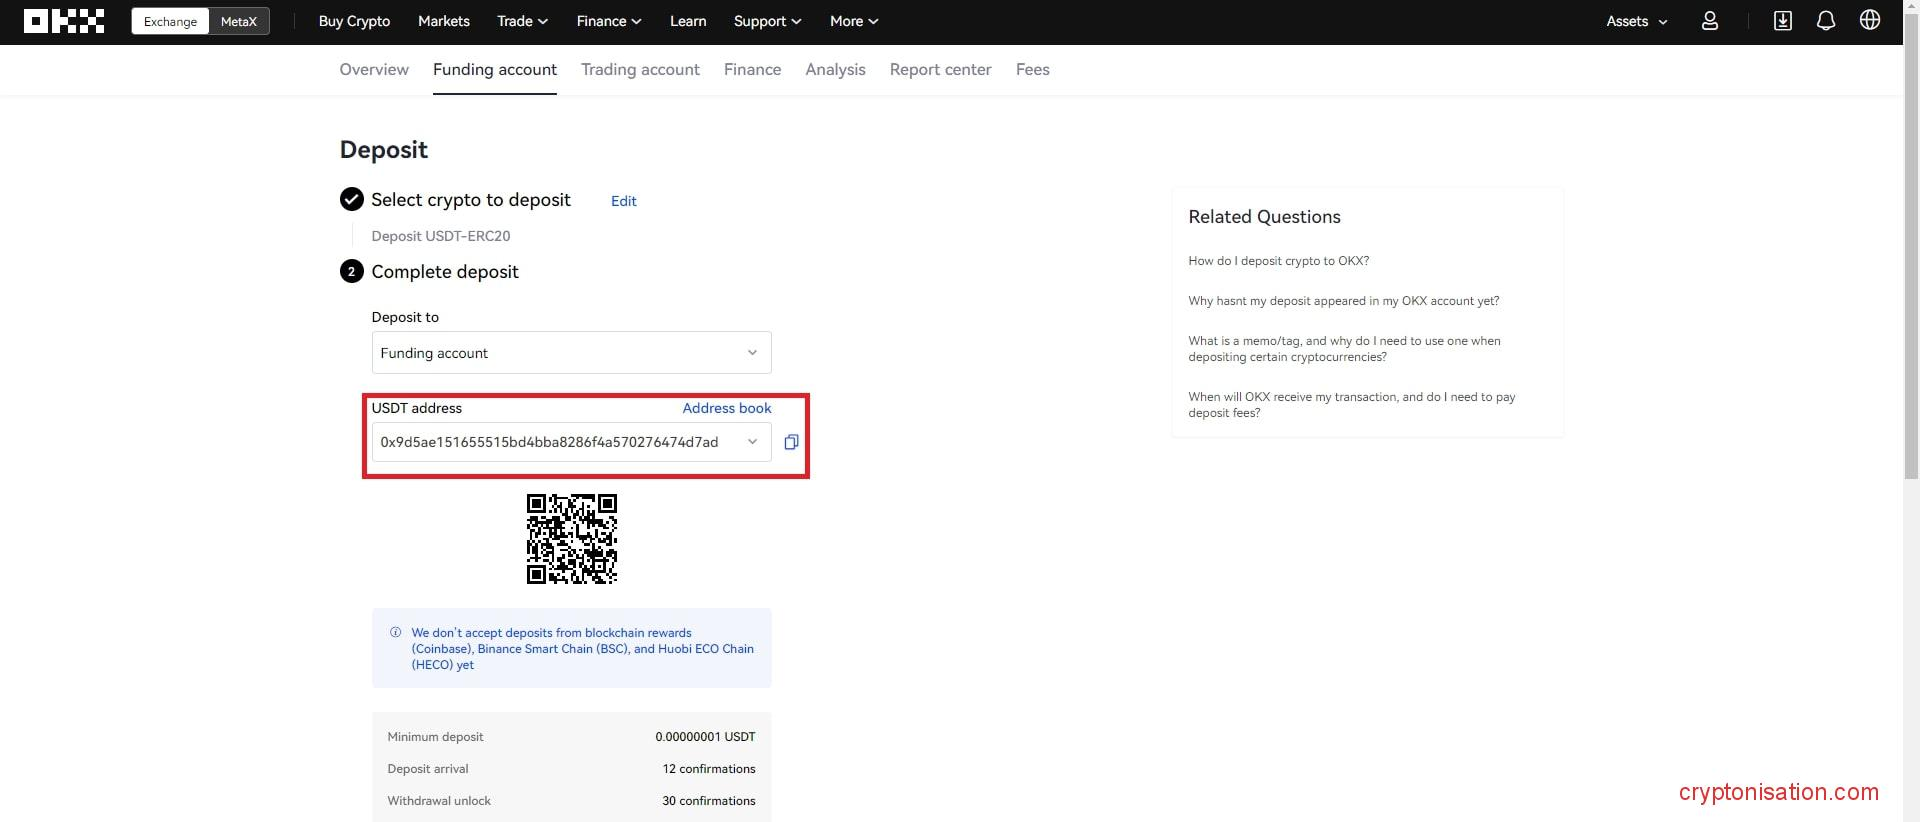Switch to the Trading account tab
The image size is (1920, 822).
(640, 69)
